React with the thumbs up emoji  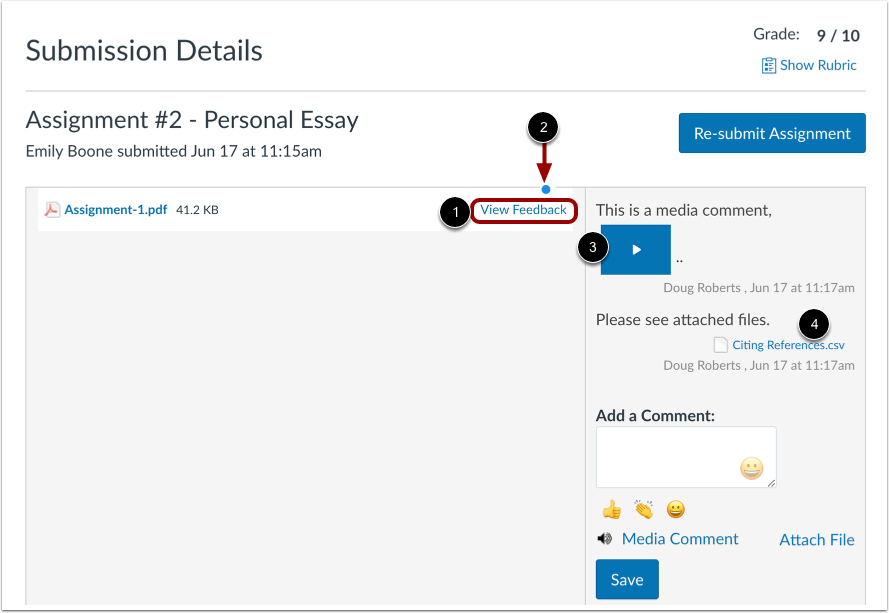click(x=611, y=509)
